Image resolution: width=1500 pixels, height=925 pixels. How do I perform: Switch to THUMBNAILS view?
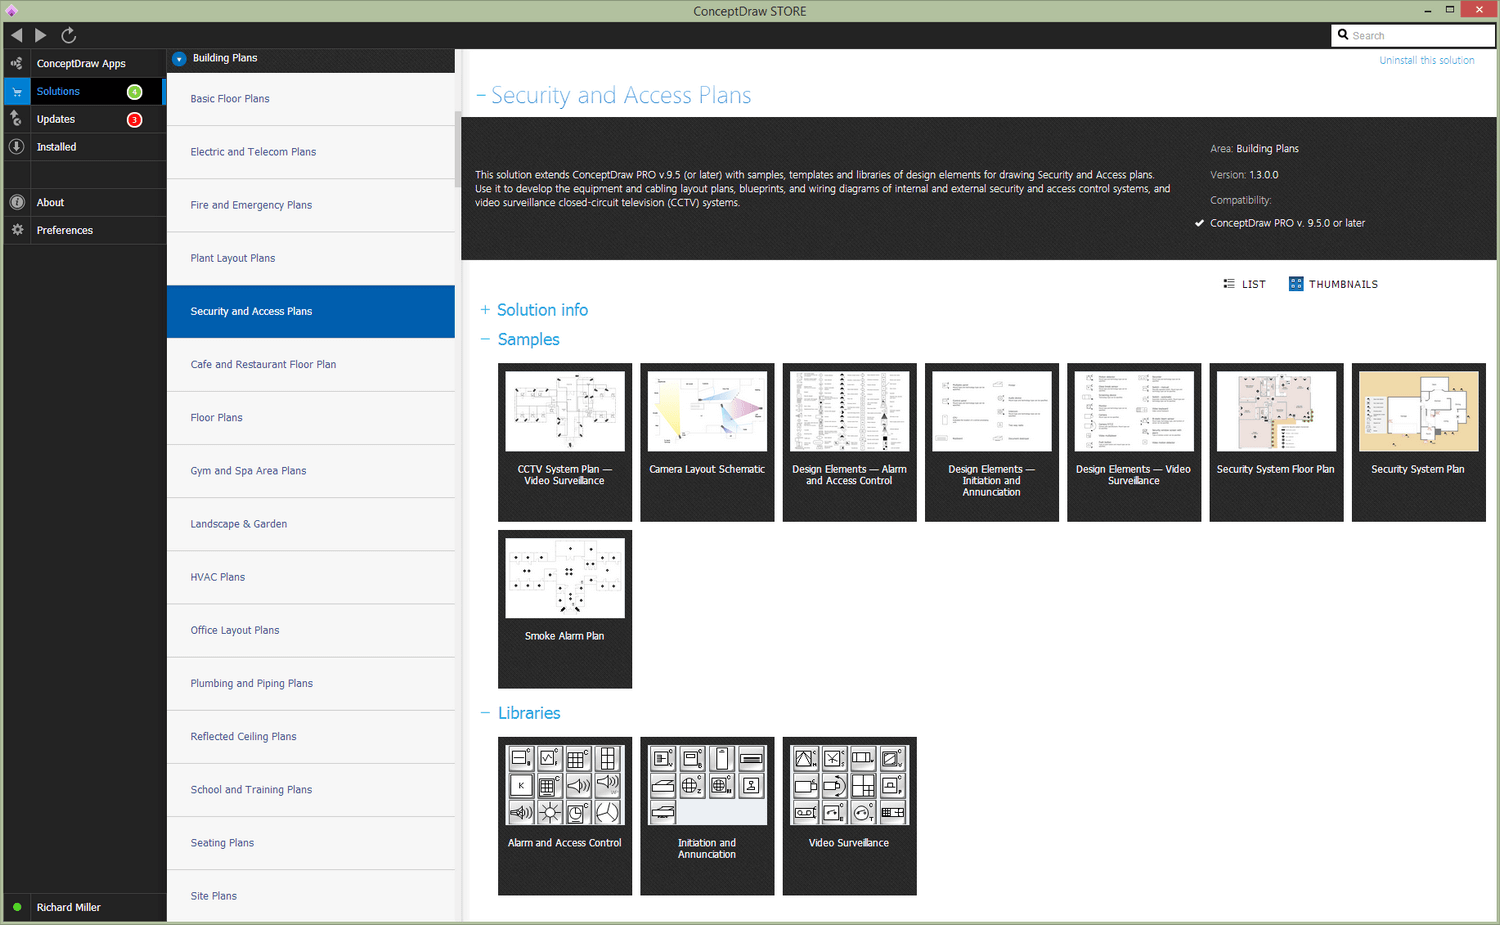[x=1333, y=284]
